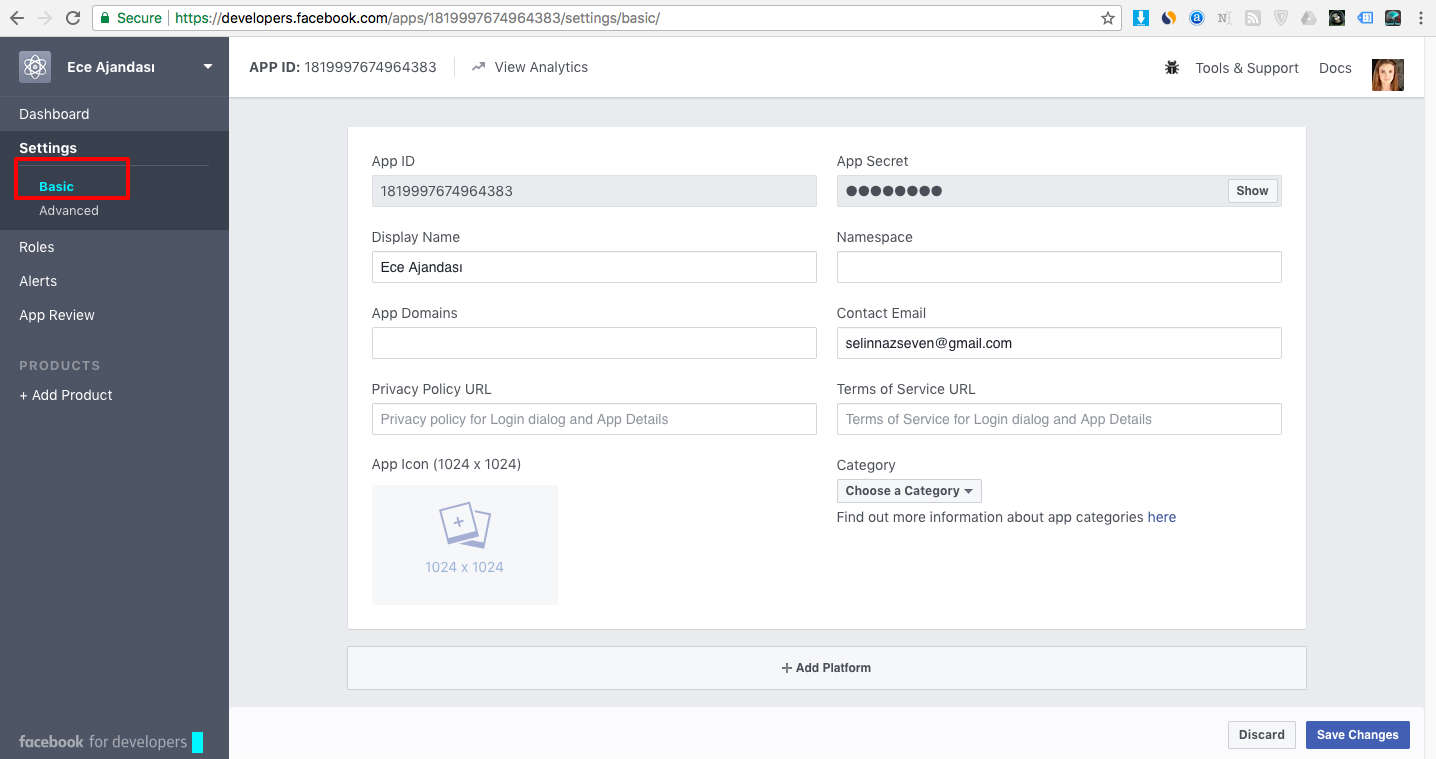
Task: Click the Google Drive extension icon
Action: [x=1309, y=18]
